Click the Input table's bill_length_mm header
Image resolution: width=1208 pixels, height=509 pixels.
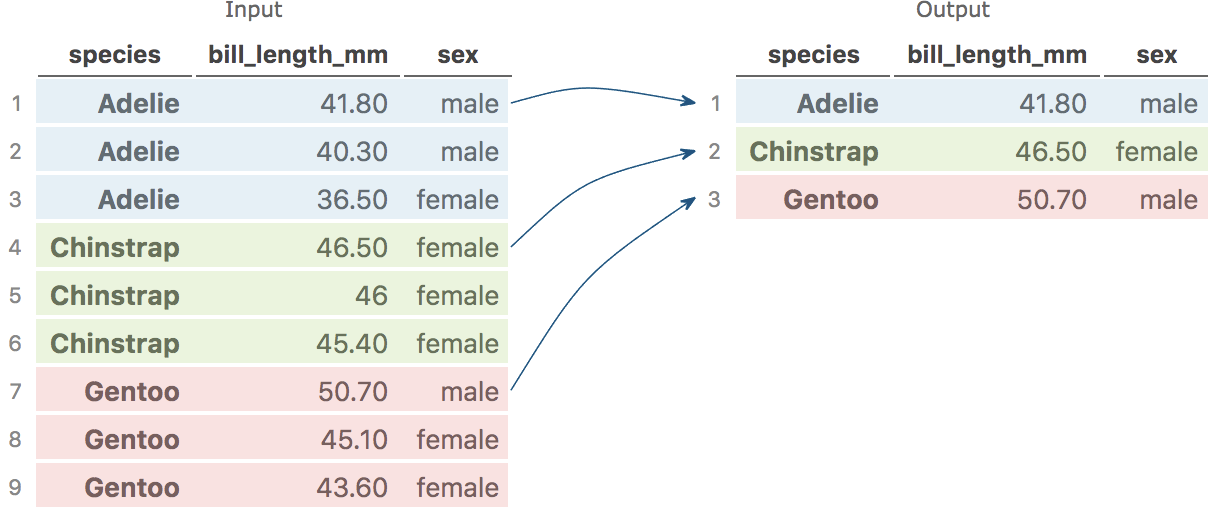tap(298, 55)
